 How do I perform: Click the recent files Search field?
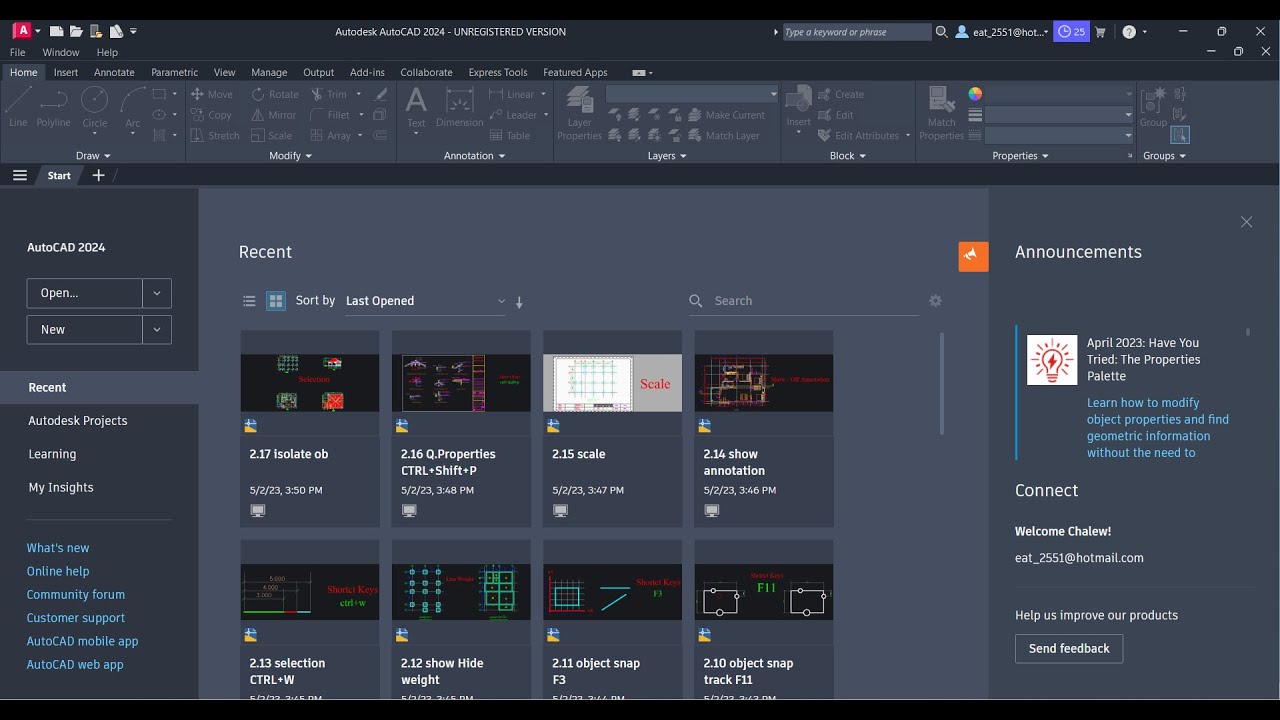pos(804,301)
